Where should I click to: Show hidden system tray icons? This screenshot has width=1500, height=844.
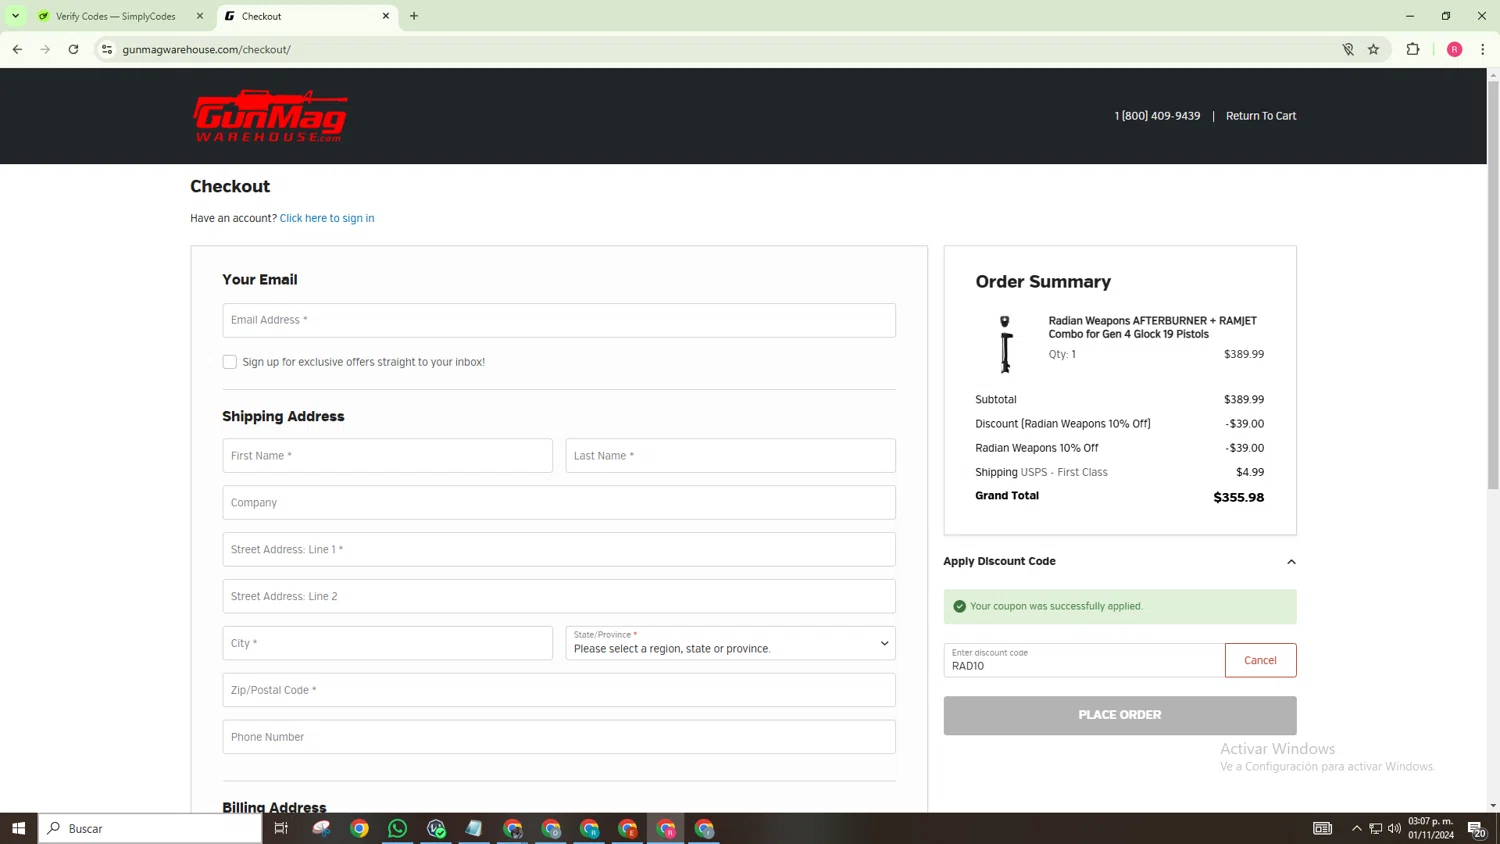(x=1356, y=828)
